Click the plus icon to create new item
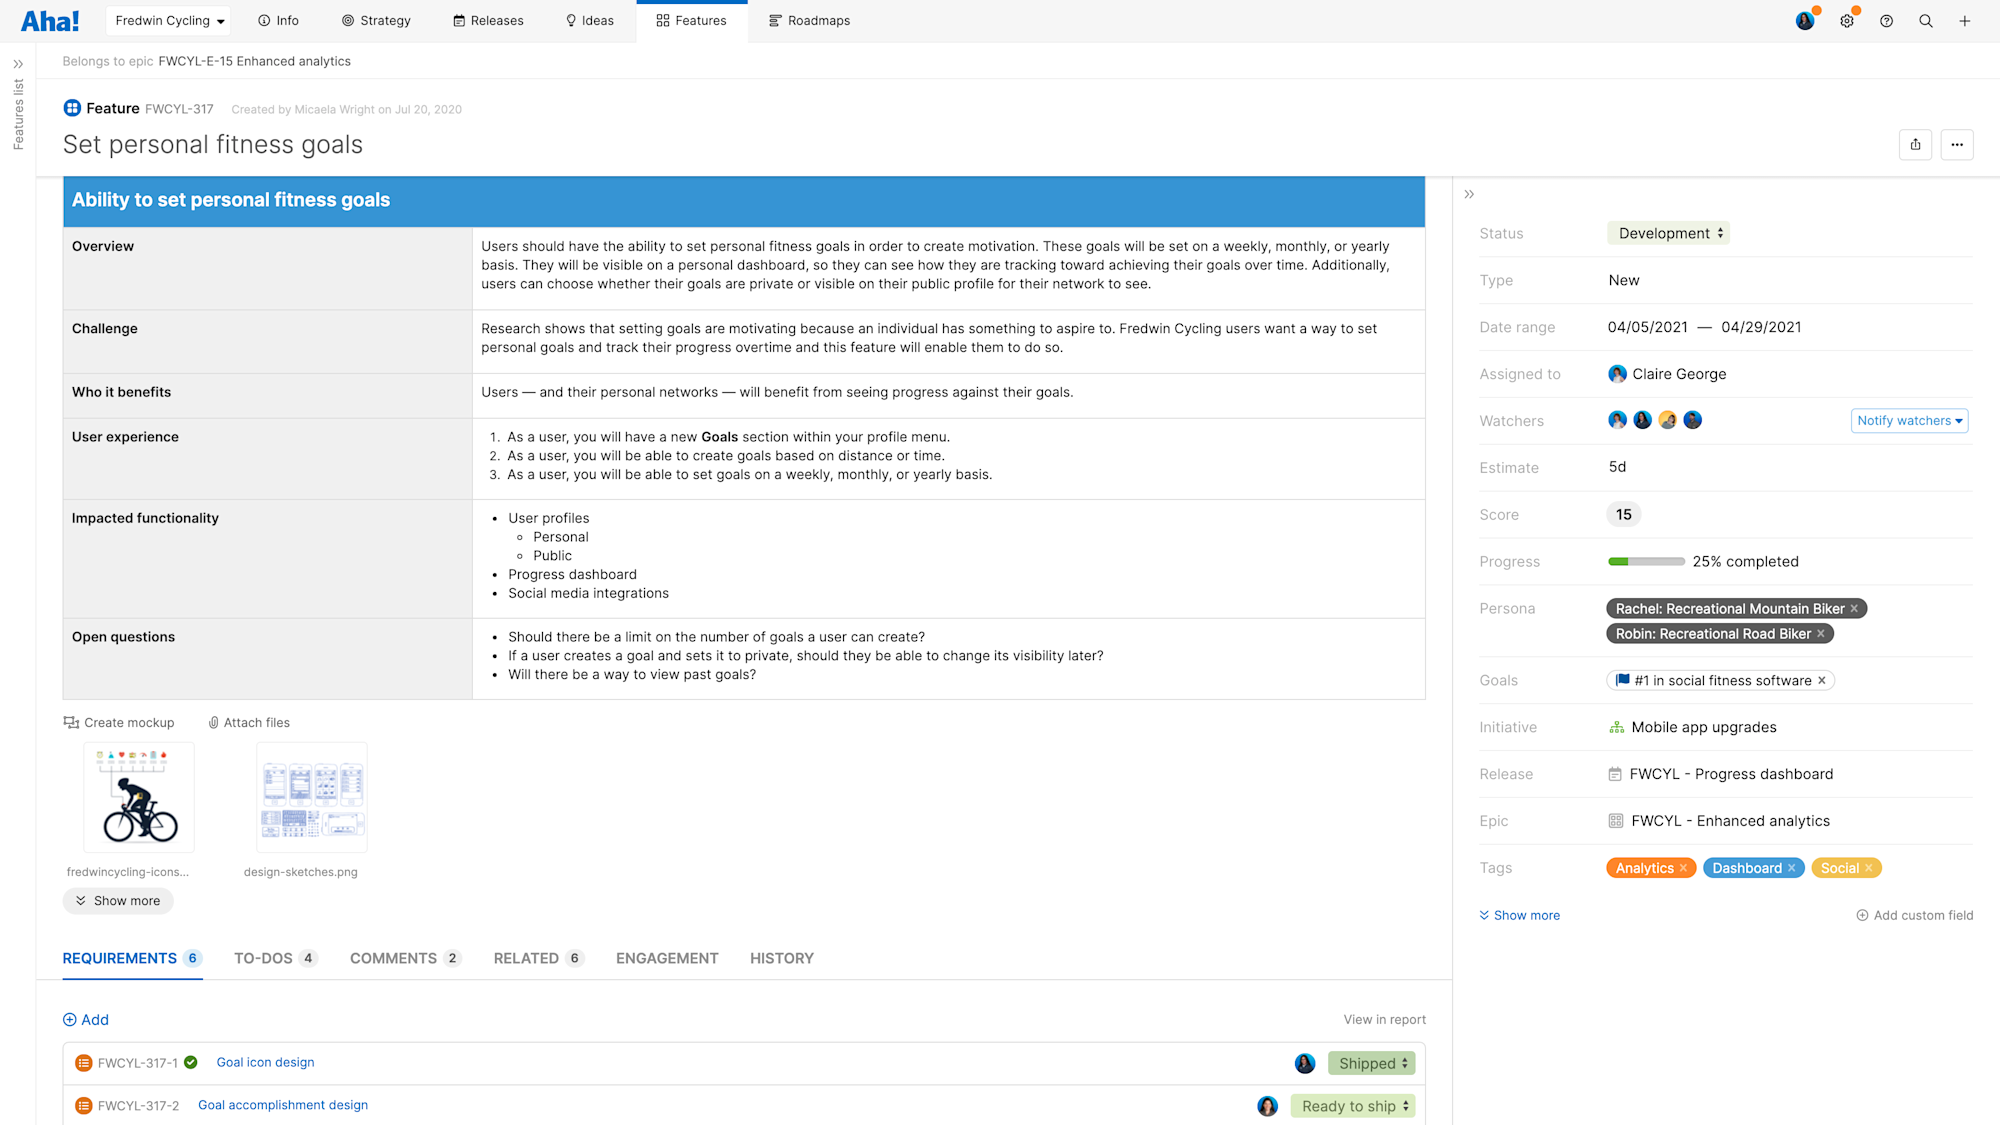 pos(1966,20)
